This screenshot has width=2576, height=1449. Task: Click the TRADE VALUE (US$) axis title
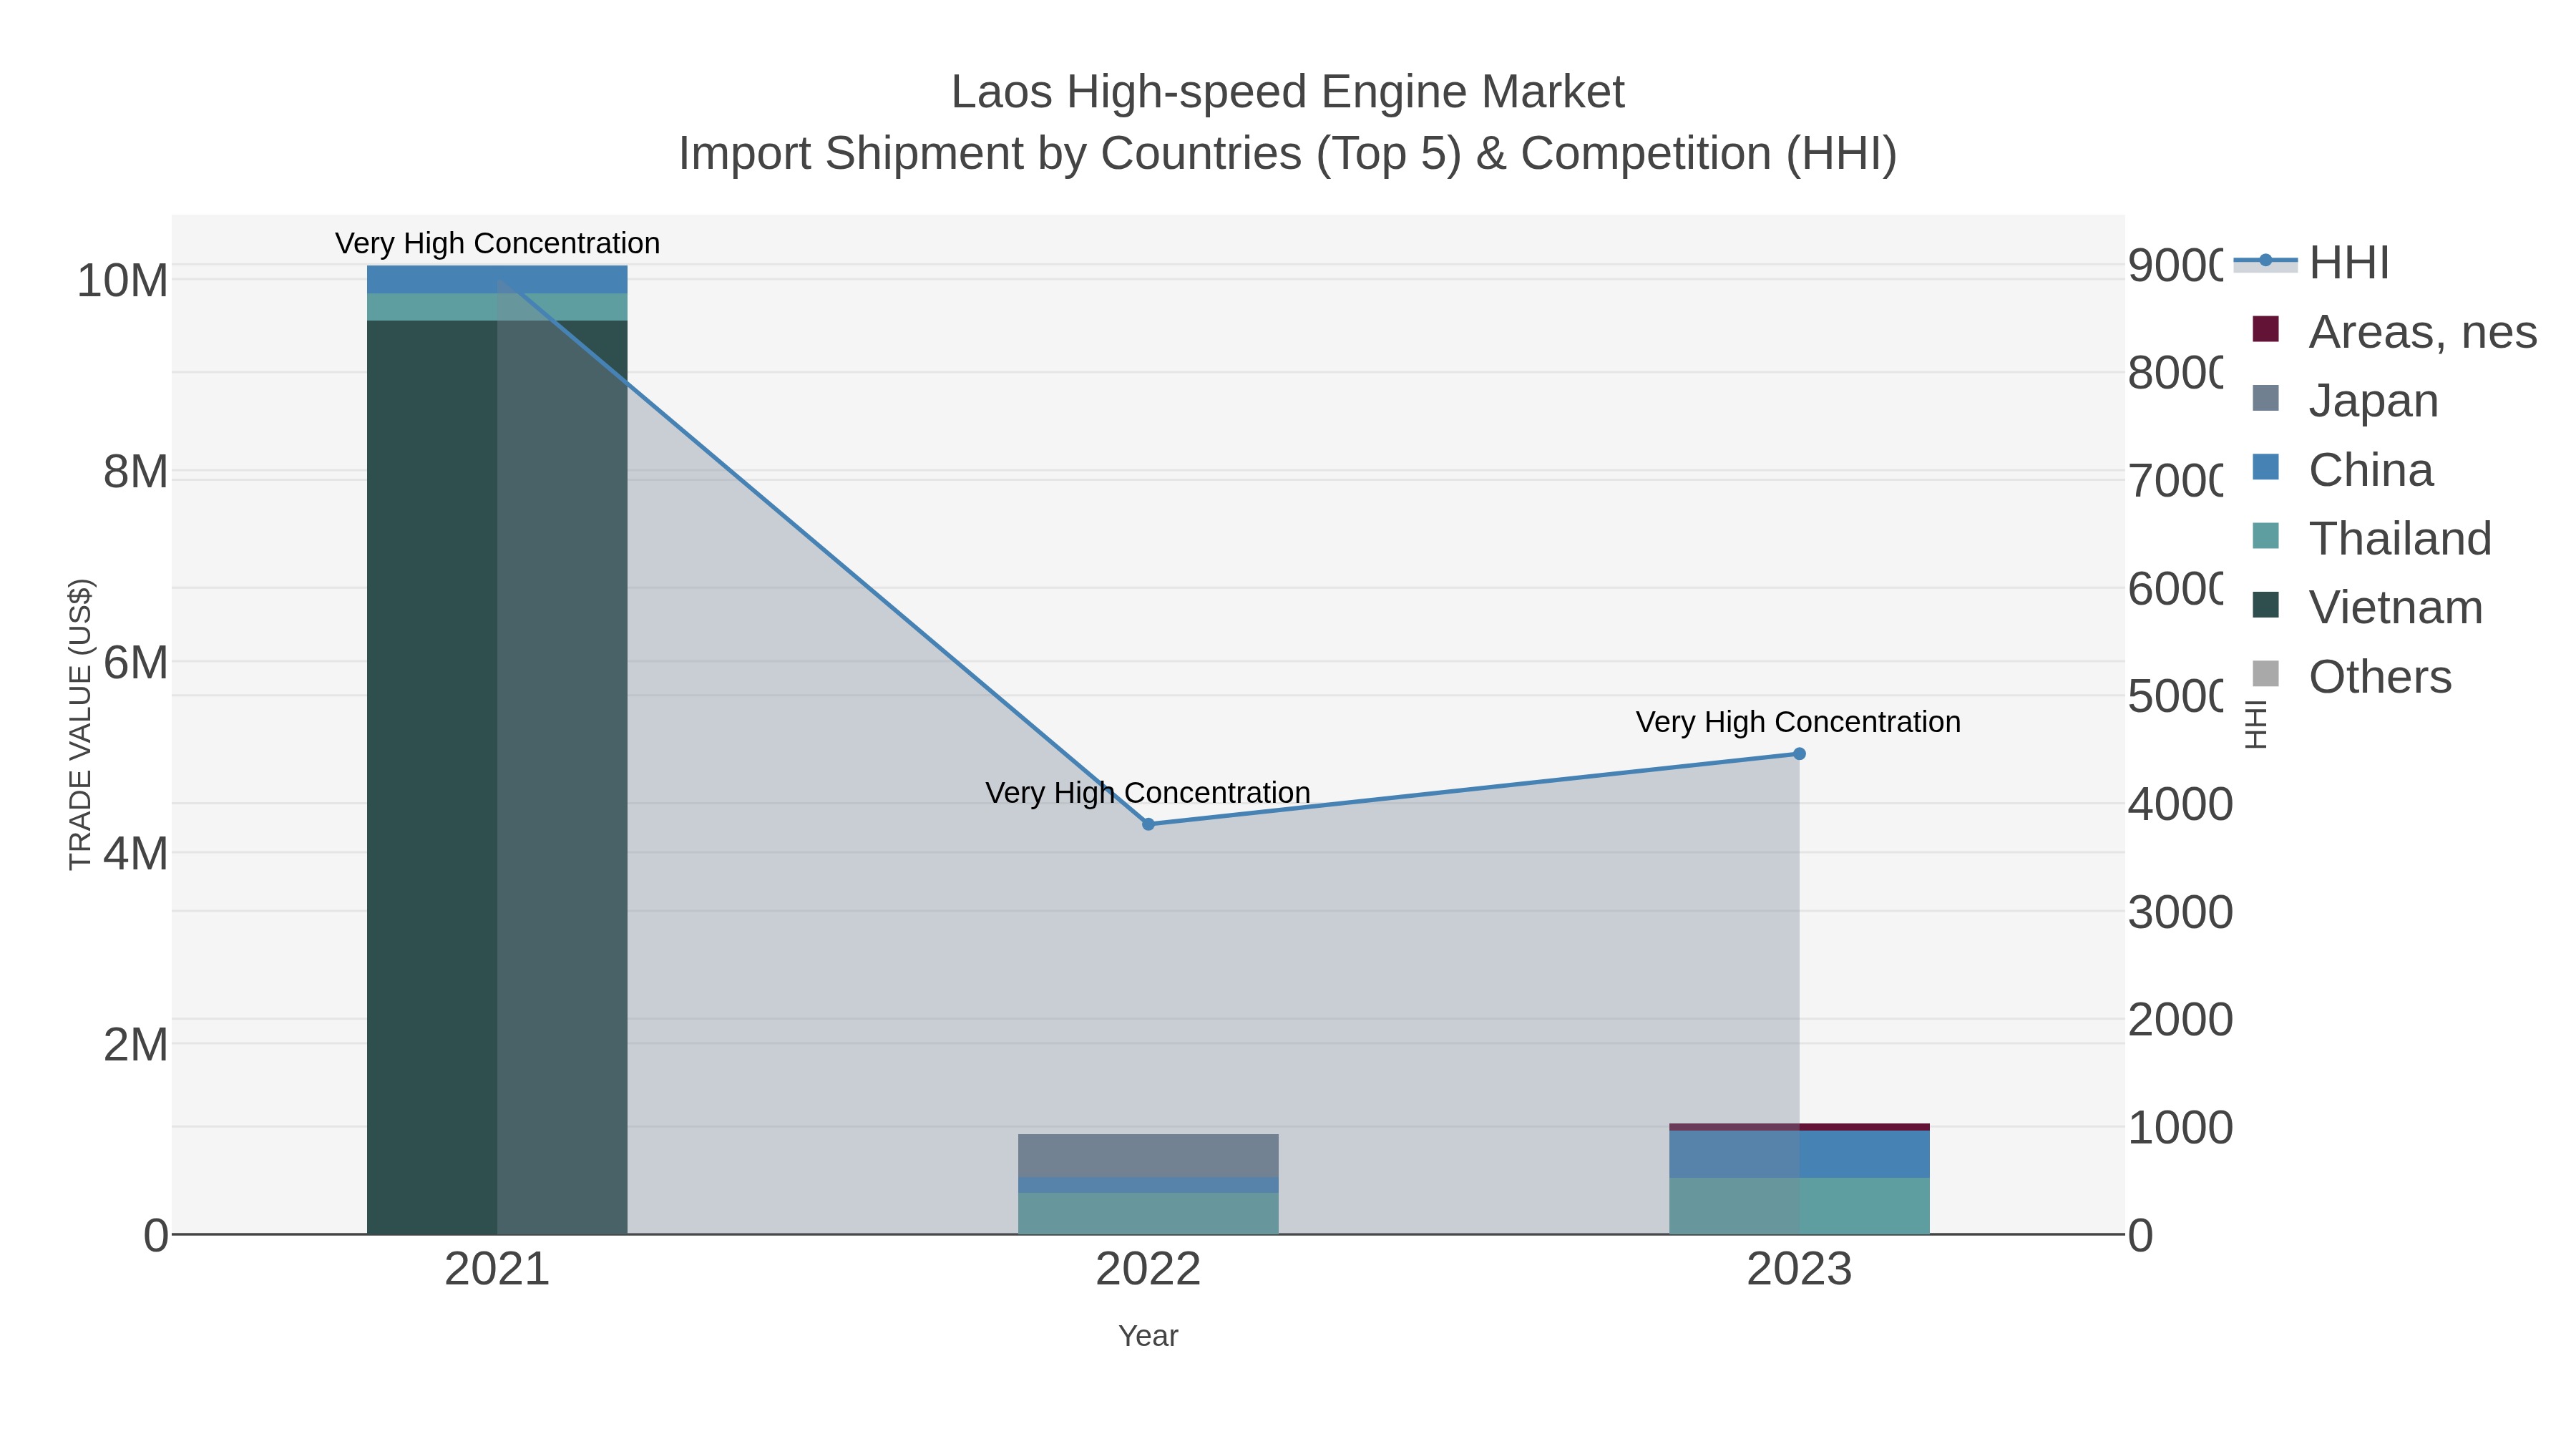tap(80, 724)
